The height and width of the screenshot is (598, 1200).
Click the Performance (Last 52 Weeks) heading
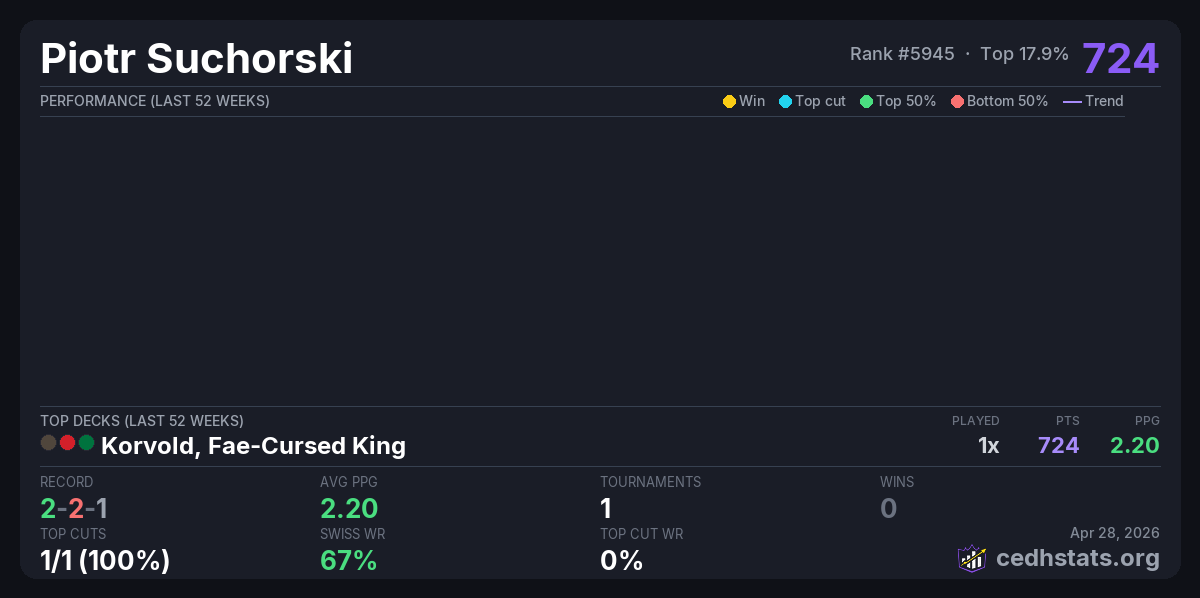click(x=154, y=101)
